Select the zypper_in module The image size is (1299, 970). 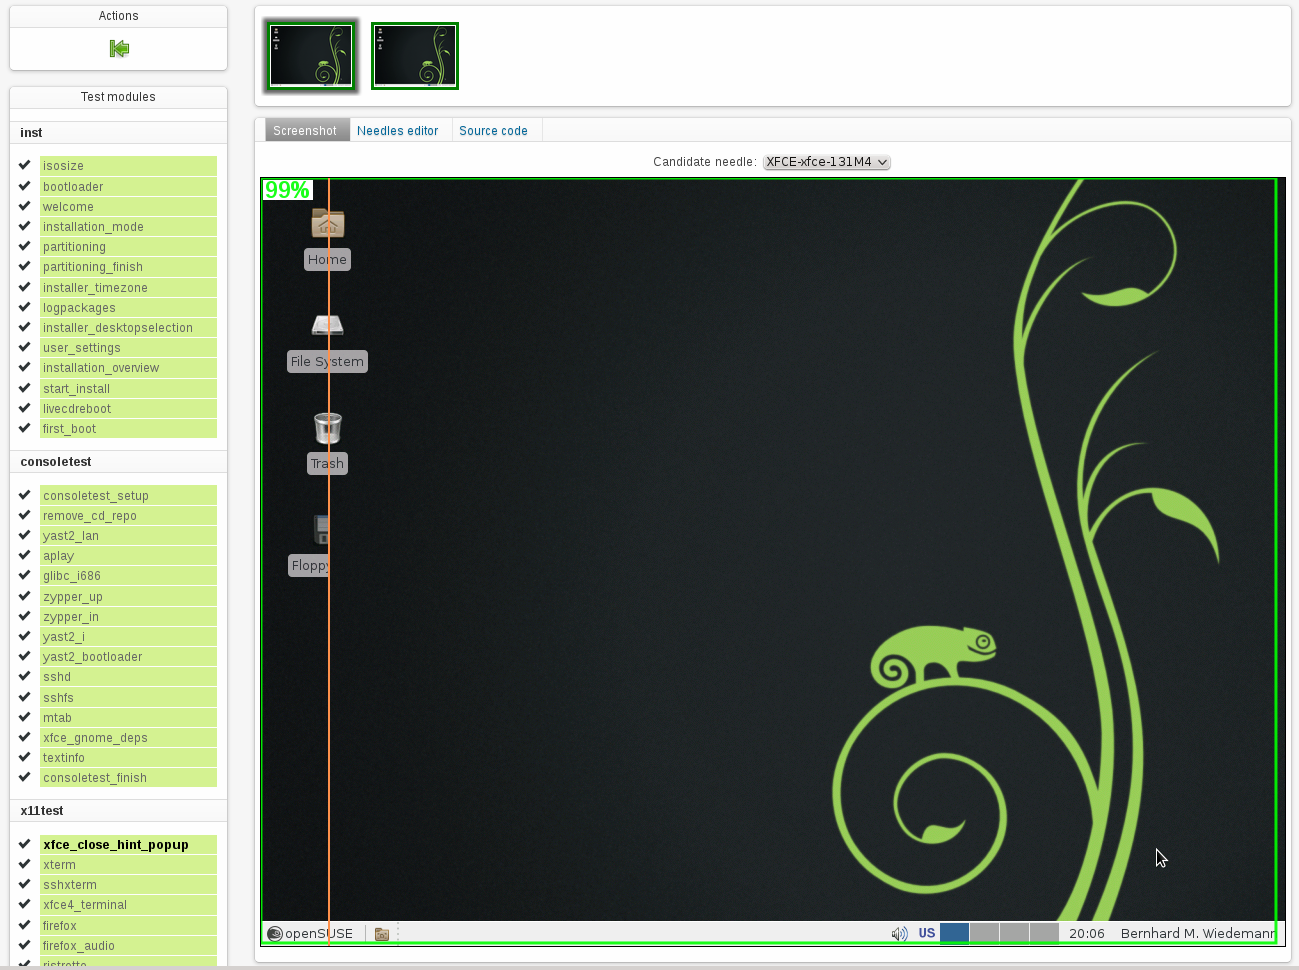(128, 617)
